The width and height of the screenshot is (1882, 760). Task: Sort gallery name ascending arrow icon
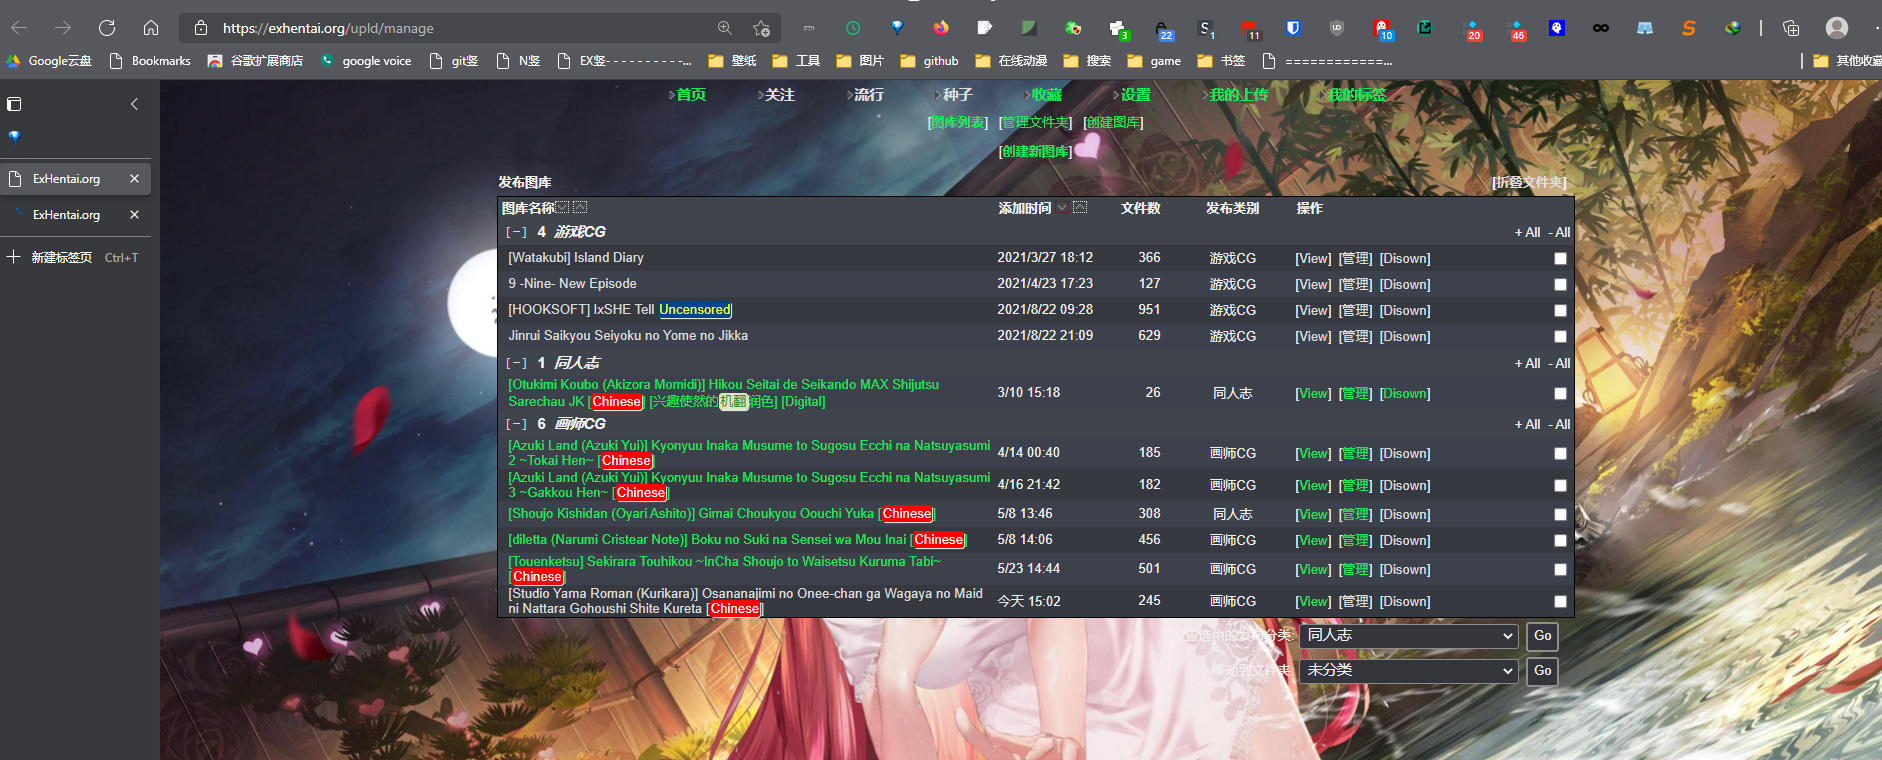[580, 207]
